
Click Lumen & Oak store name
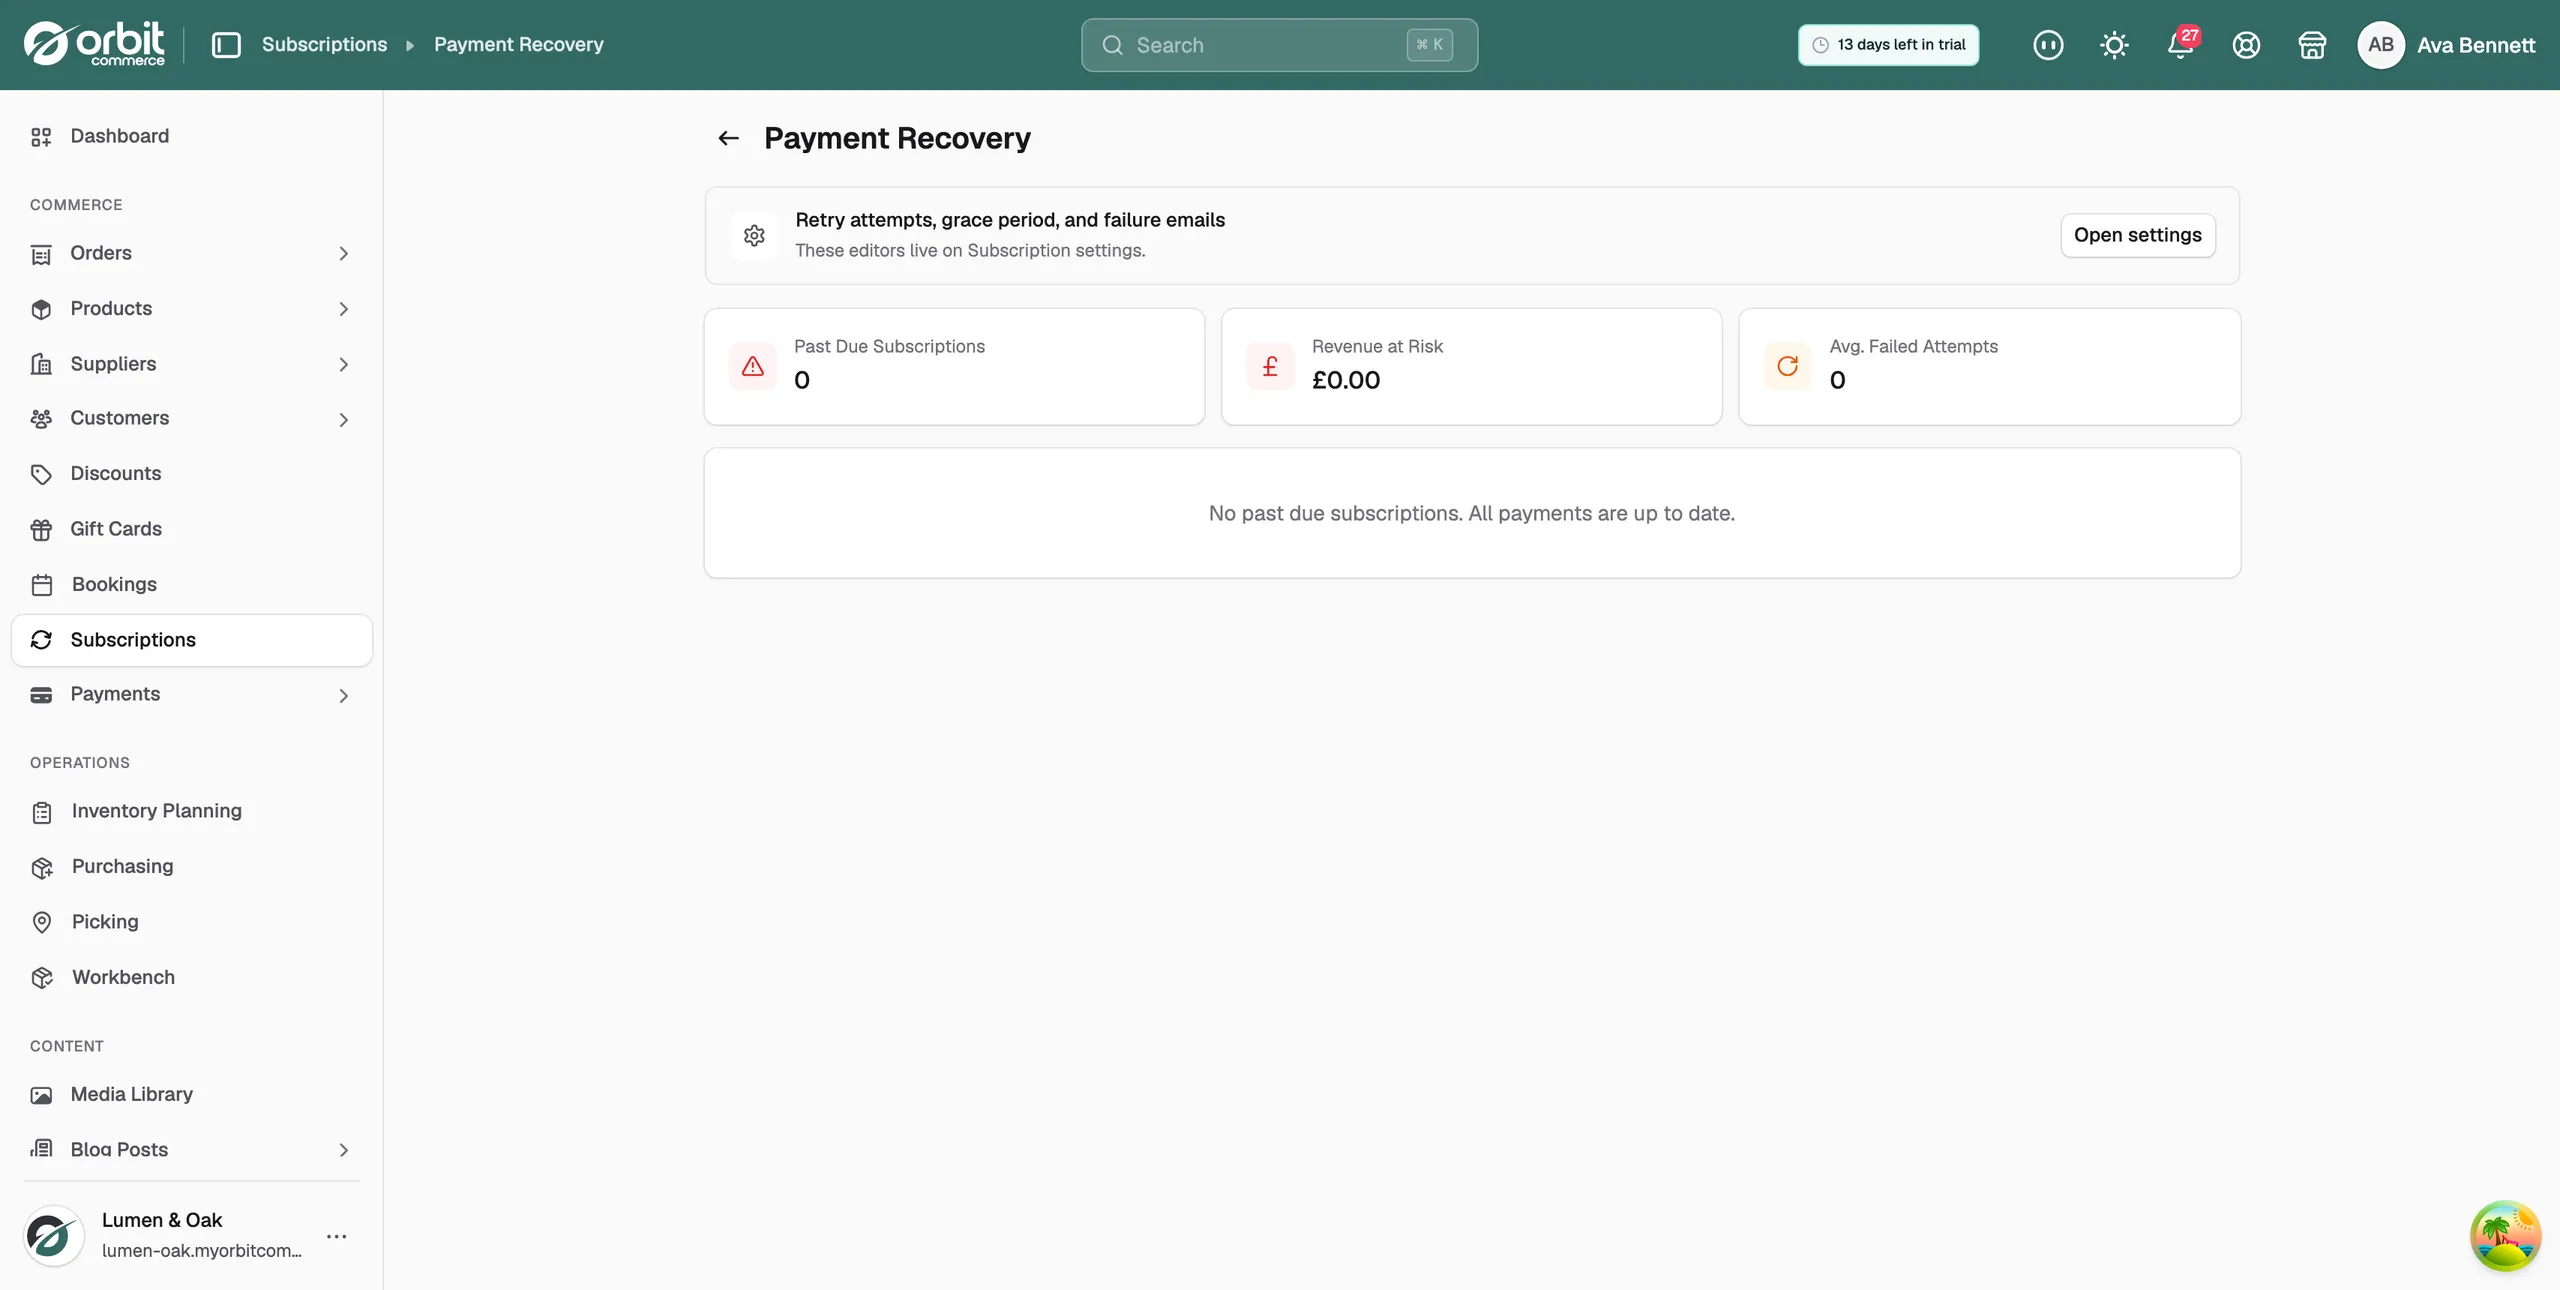[162, 1220]
